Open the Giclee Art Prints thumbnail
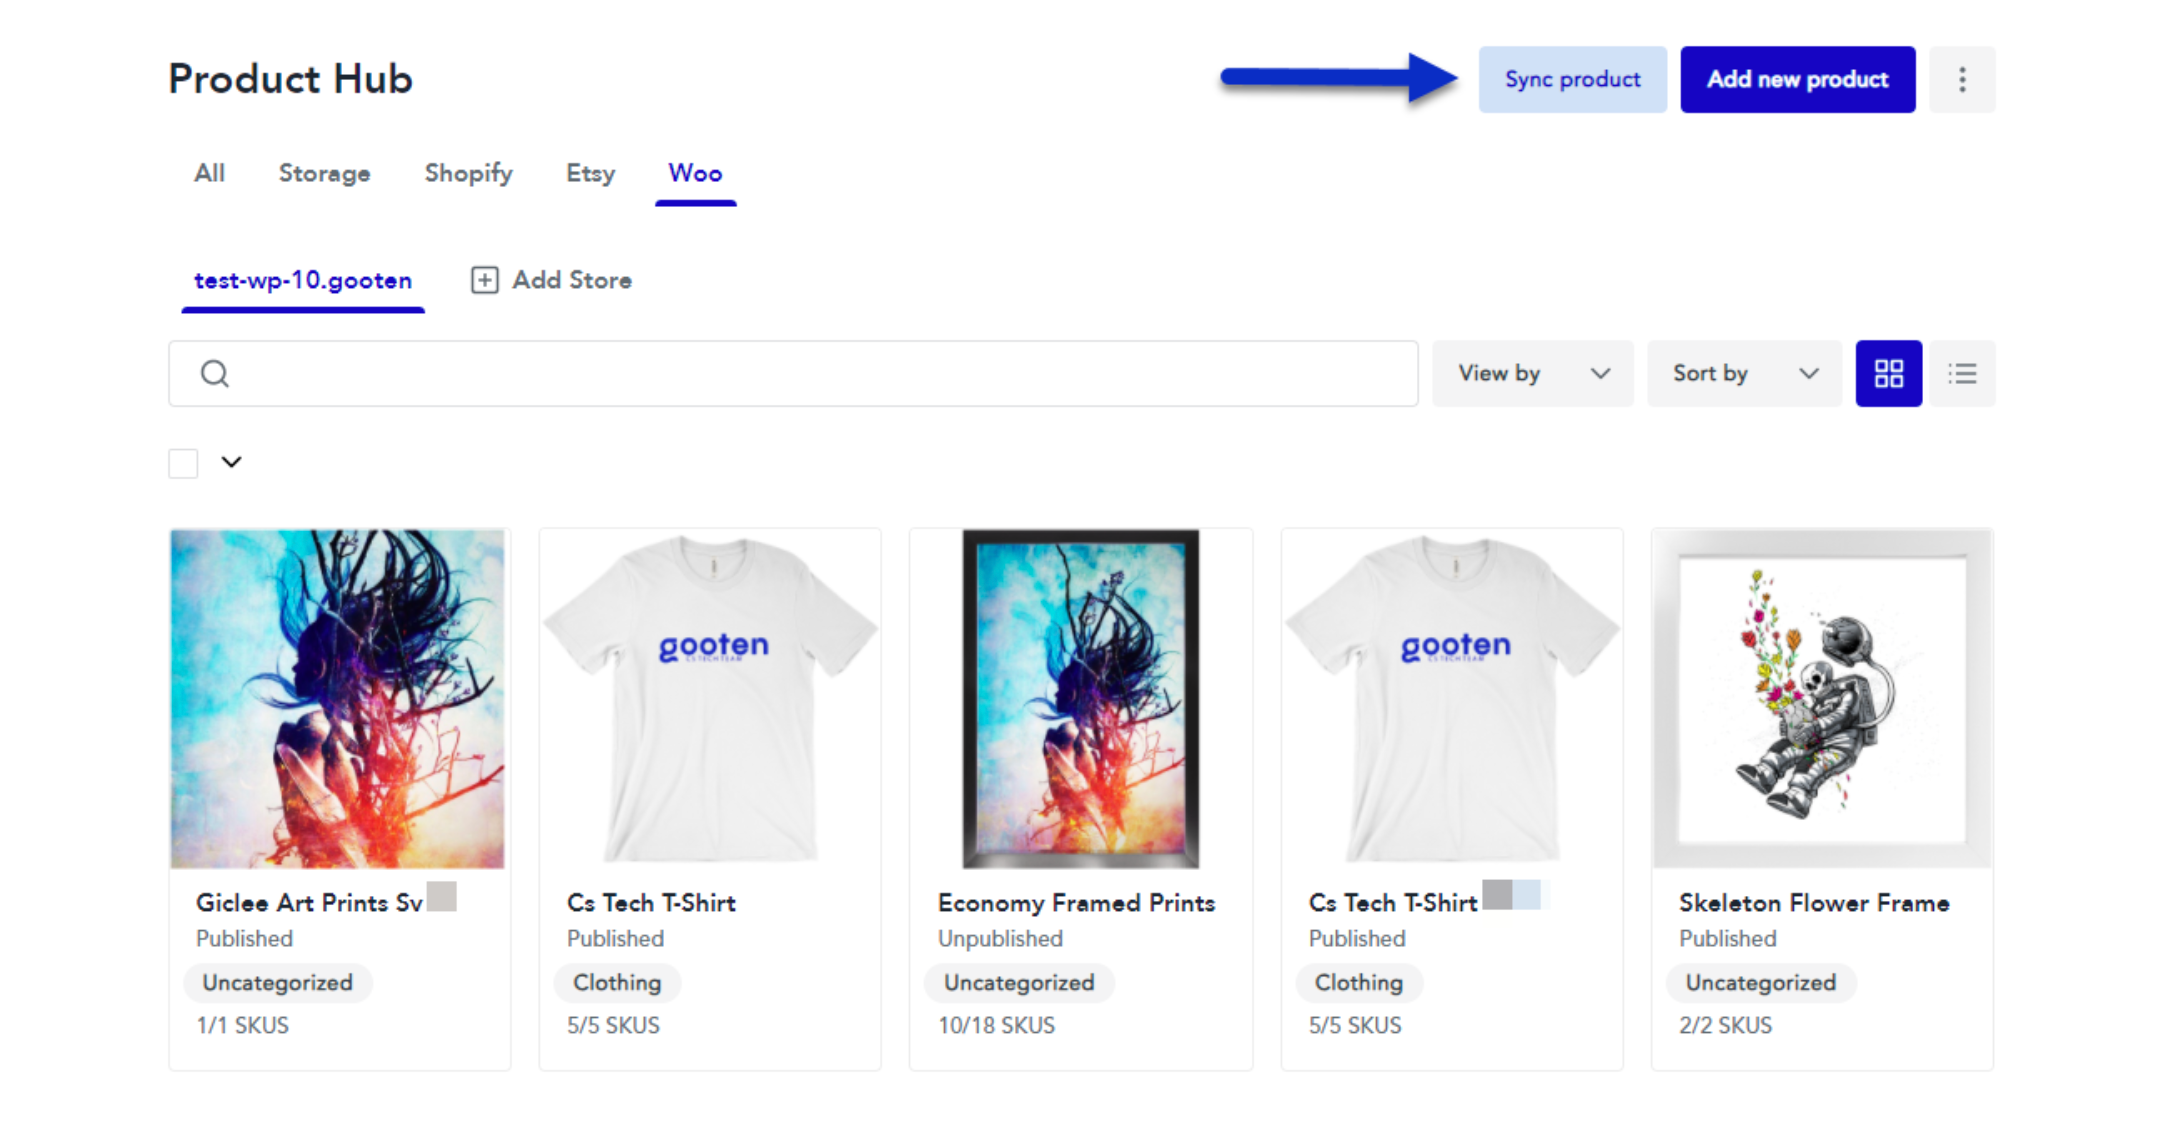Viewport: 2174px width, 1132px height. pyautogui.click(x=338, y=698)
